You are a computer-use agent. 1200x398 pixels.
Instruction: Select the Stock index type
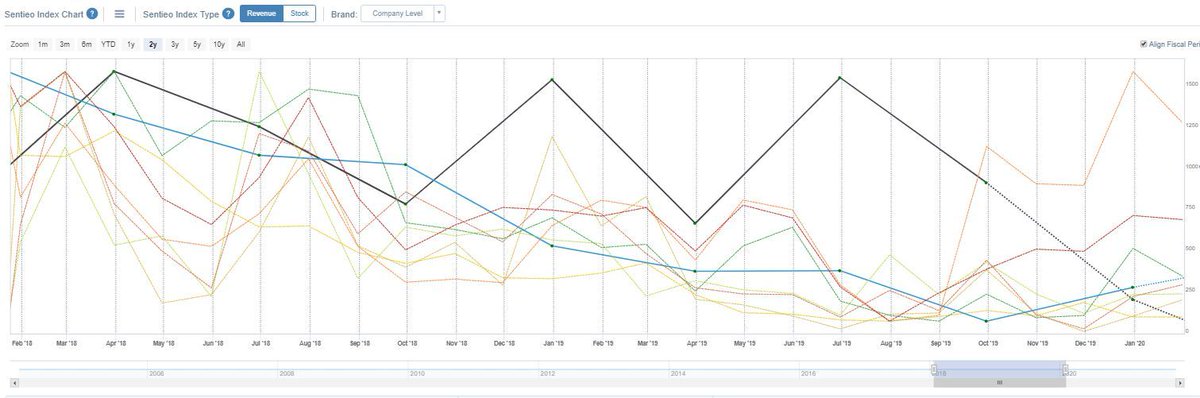(299, 14)
